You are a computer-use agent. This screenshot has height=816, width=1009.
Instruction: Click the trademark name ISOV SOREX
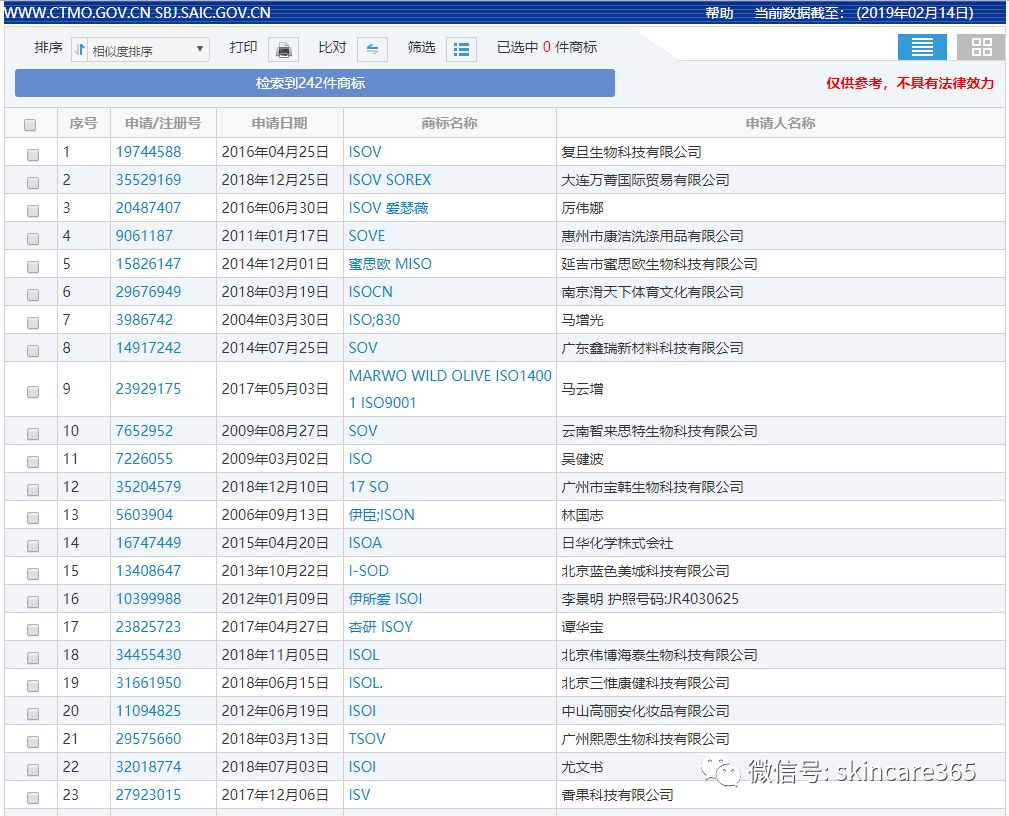390,179
